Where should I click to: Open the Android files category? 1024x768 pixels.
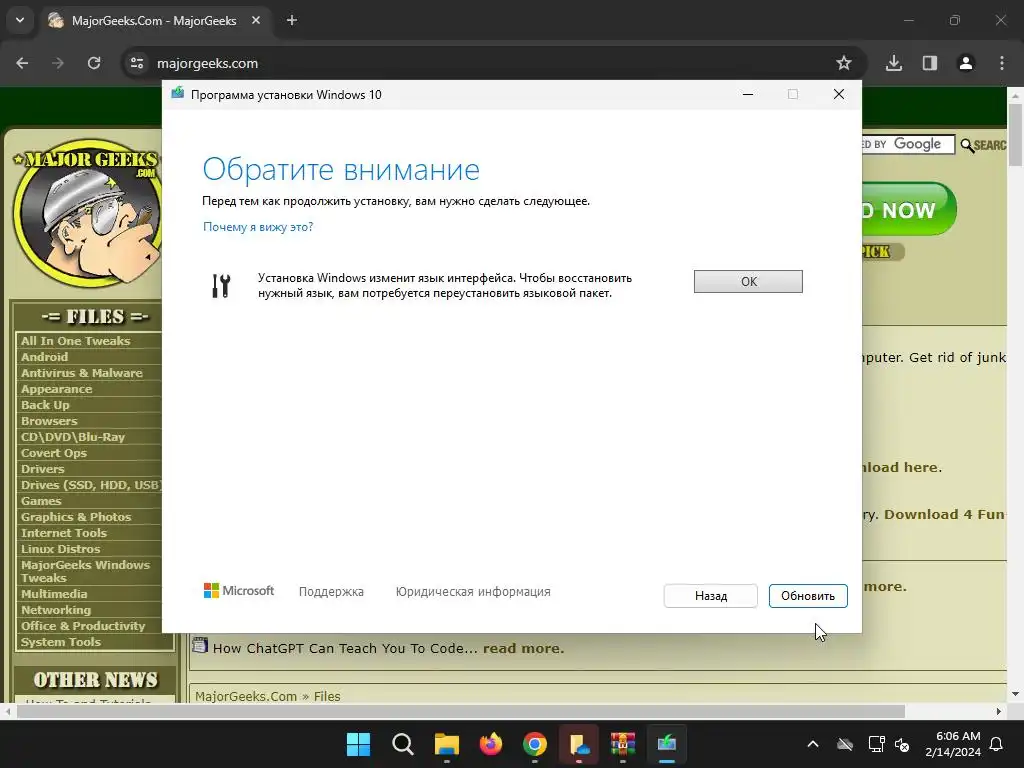click(x=44, y=357)
